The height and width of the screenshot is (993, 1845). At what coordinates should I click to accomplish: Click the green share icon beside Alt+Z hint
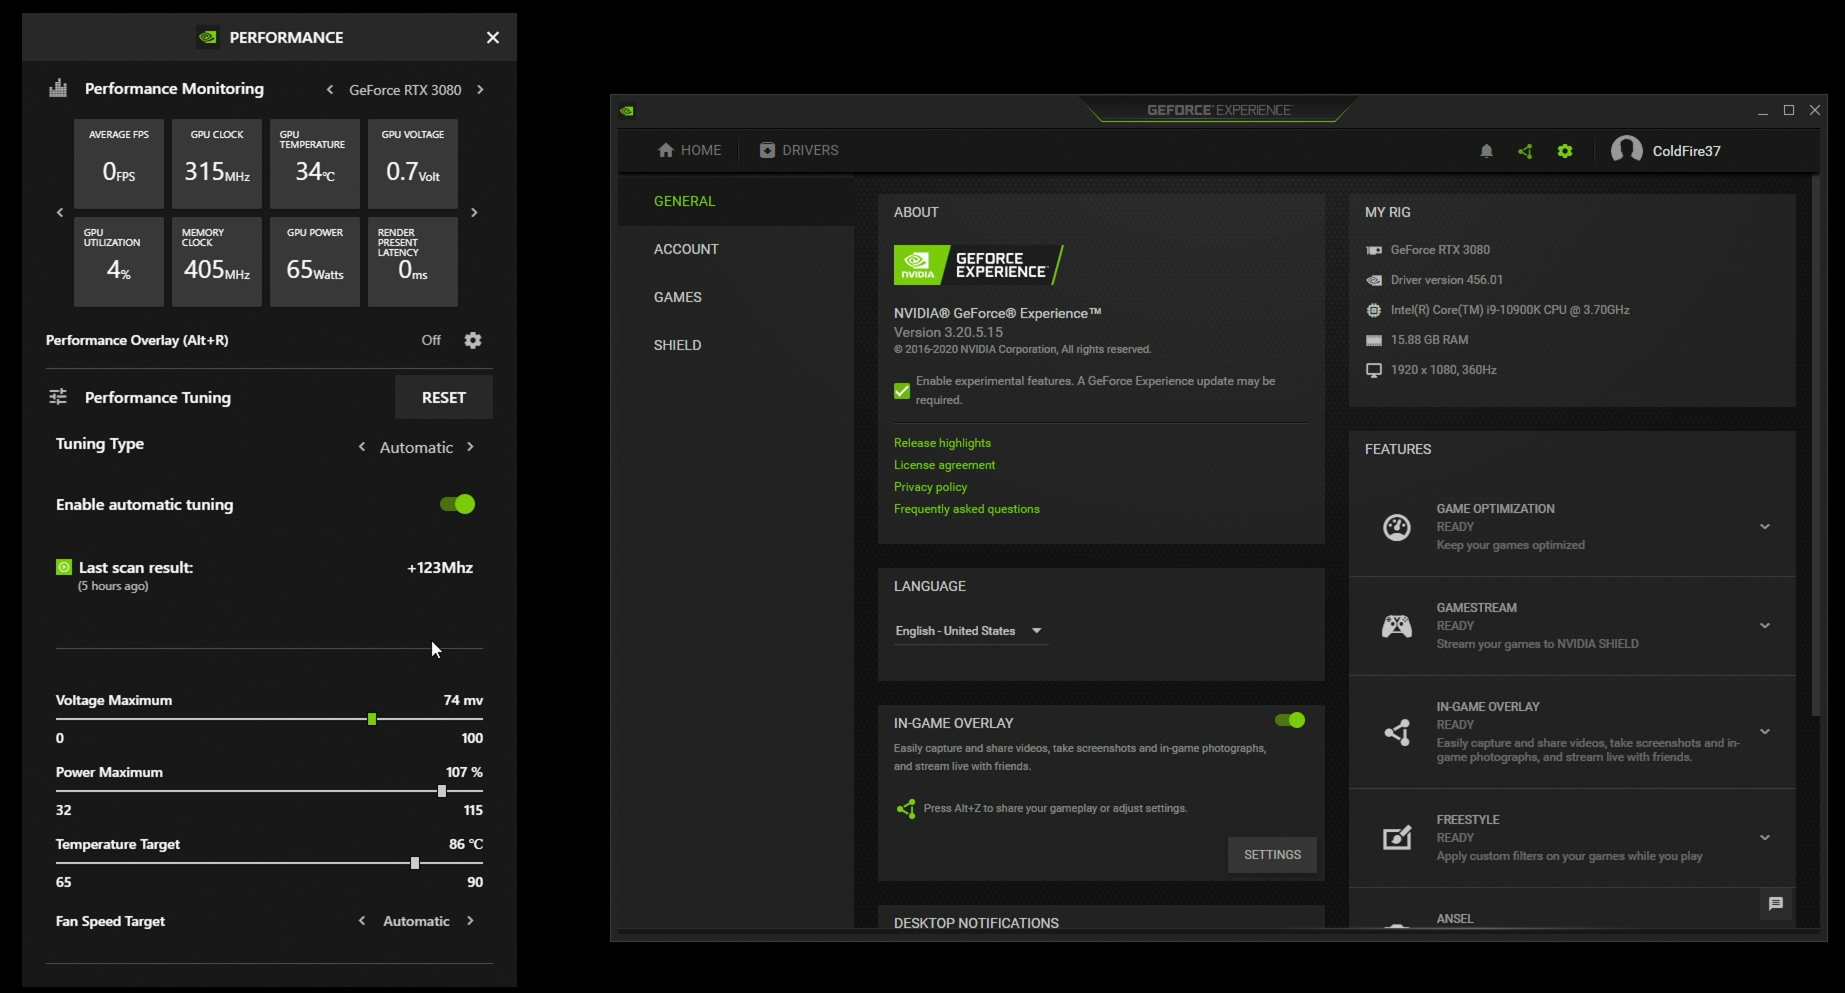coord(906,809)
